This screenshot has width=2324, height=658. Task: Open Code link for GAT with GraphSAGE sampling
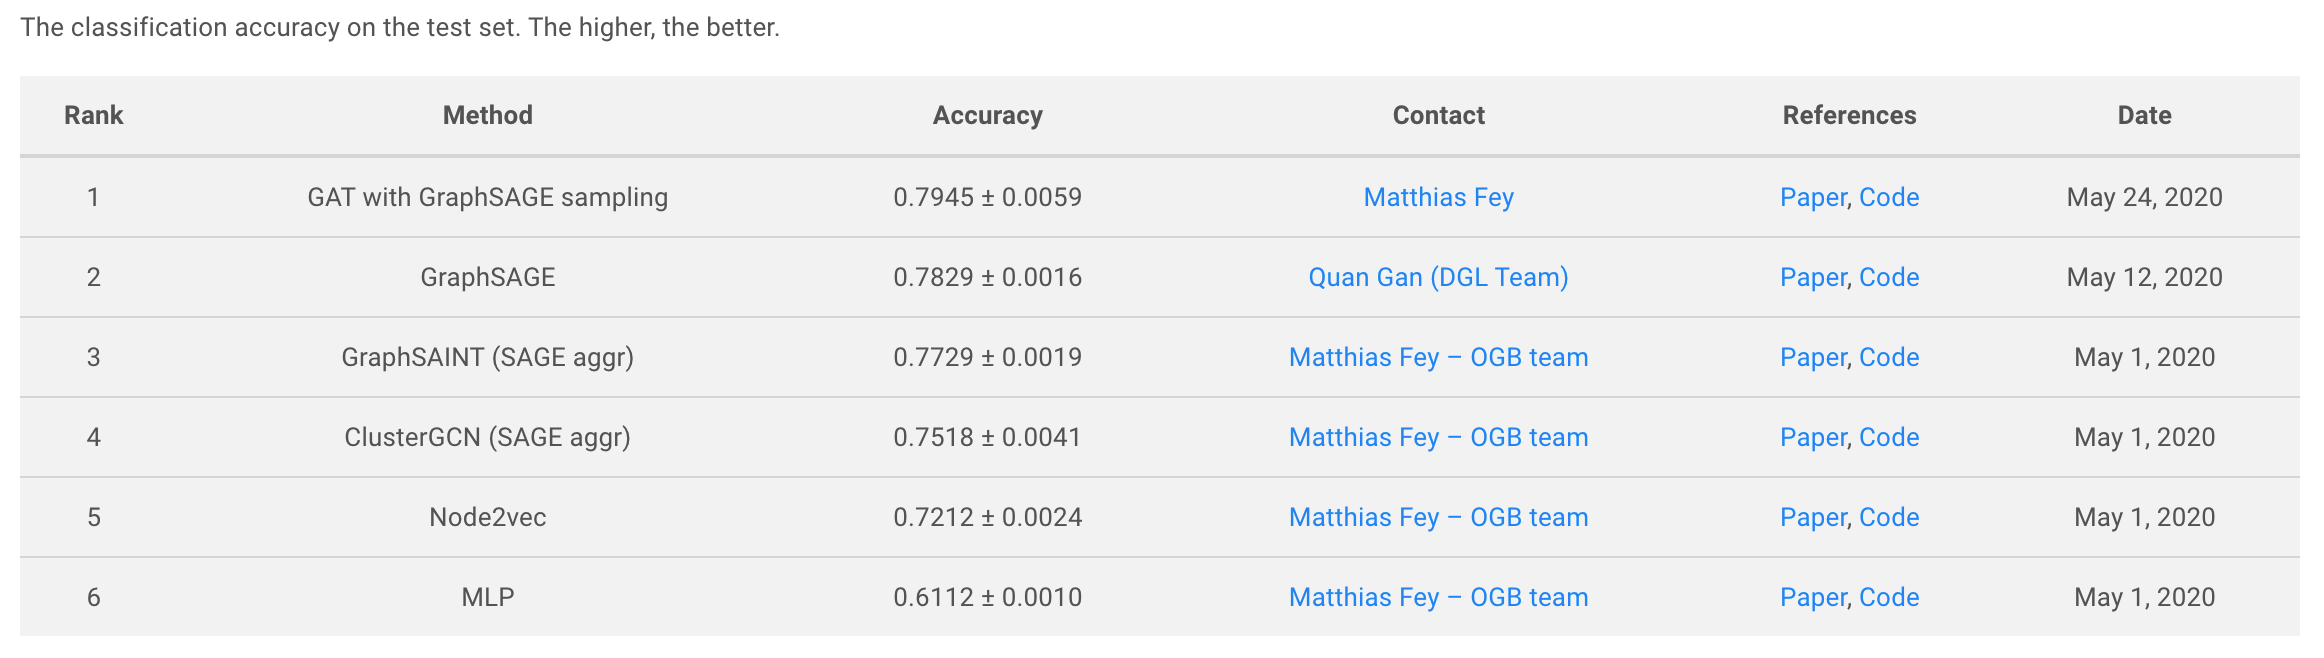coord(1888,197)
